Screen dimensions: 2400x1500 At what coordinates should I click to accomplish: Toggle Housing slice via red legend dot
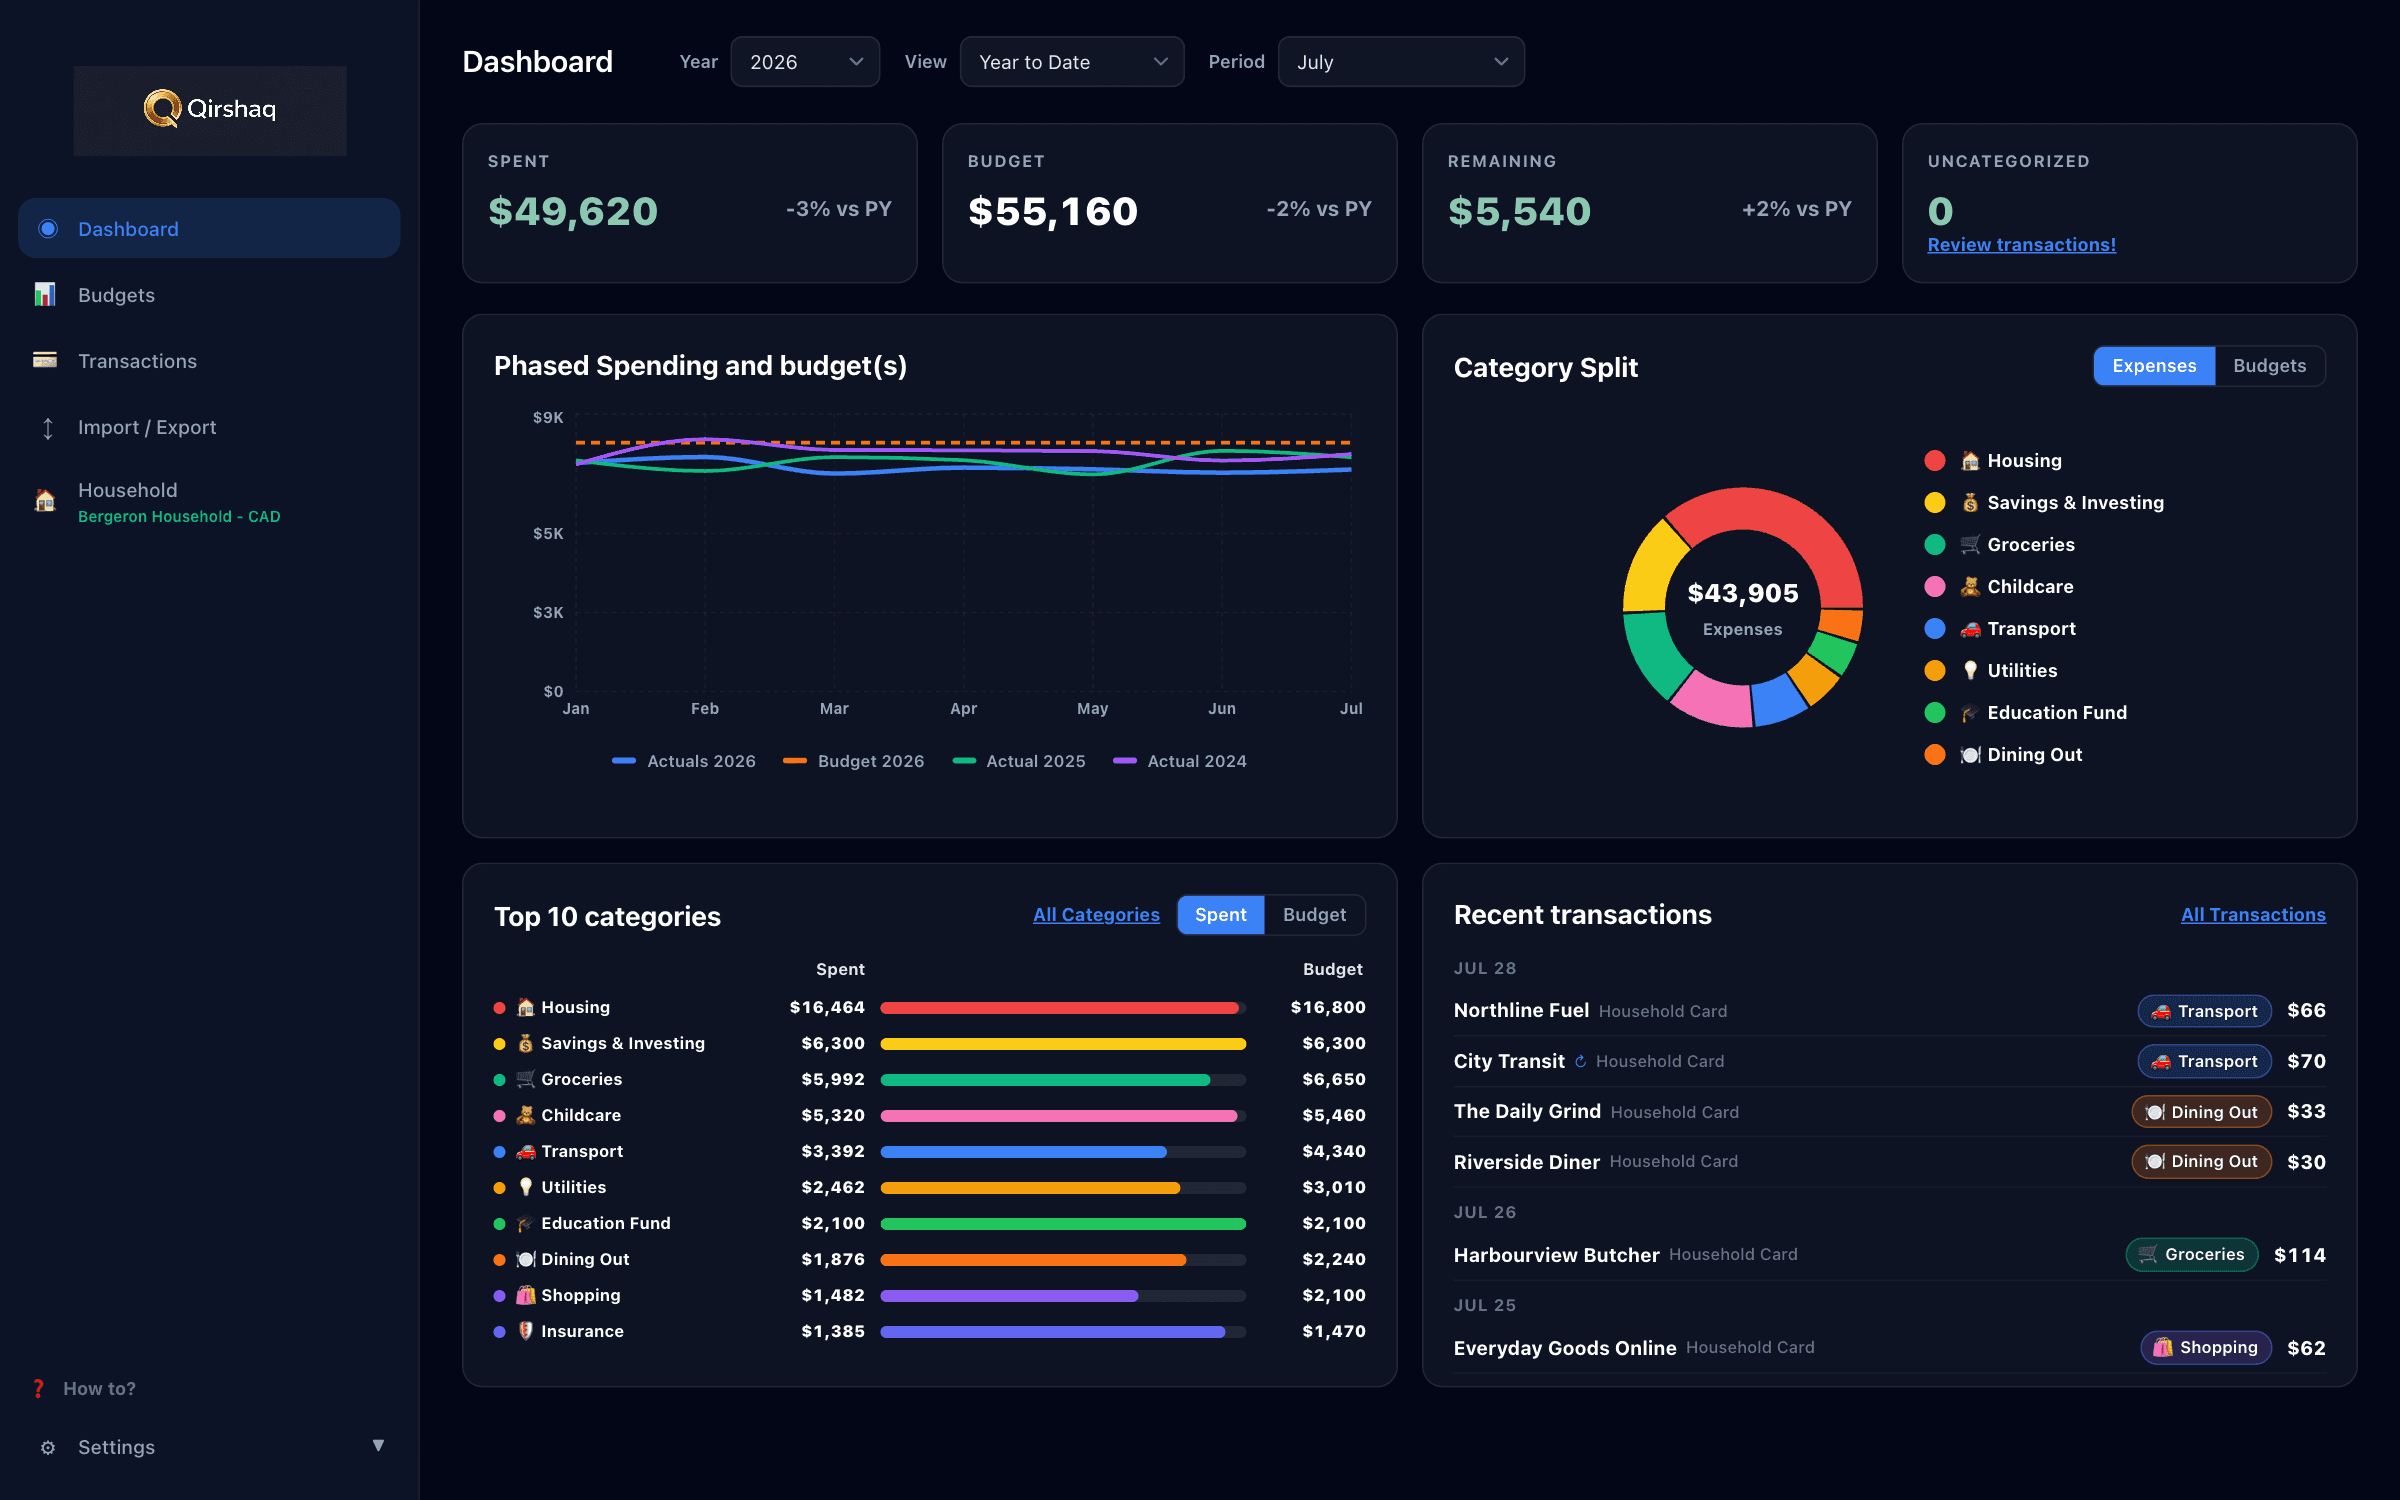point(1935,460)
